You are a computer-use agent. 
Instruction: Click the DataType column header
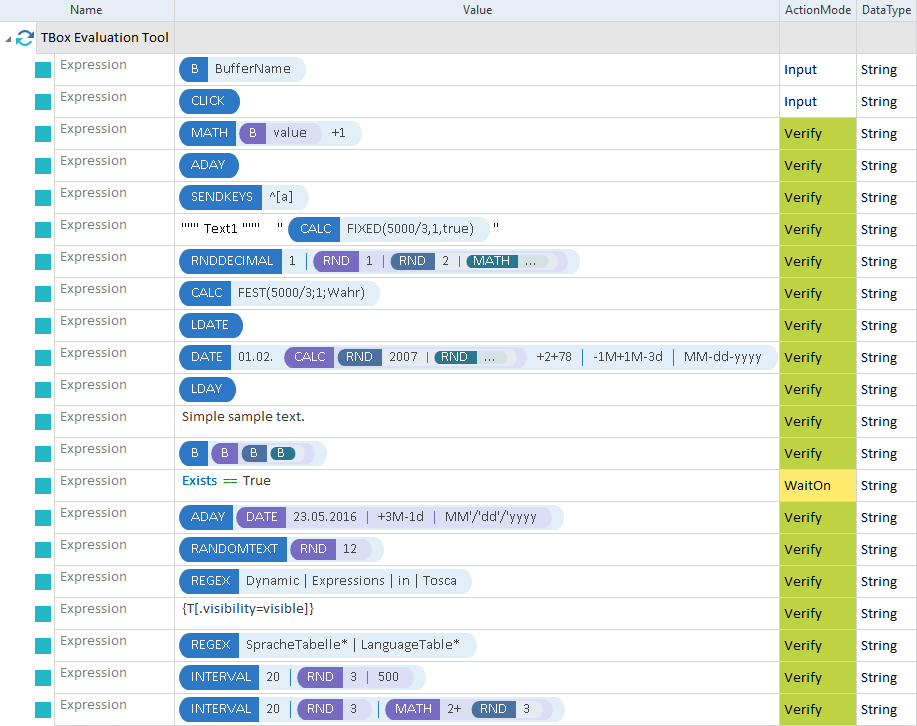pos(886,10)
